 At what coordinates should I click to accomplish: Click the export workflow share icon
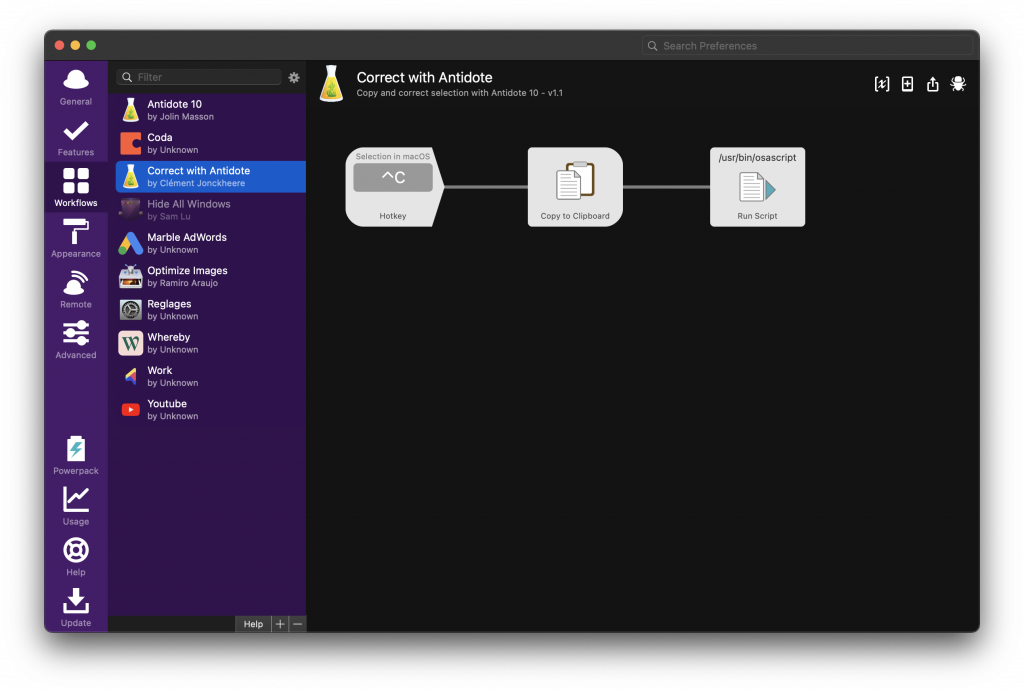(x=933, y=84)
